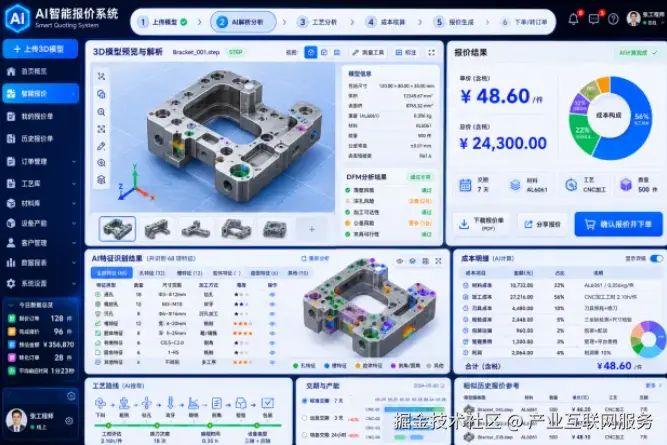
Task: Click the 3D cube icon at toolbar bottom
Action: click(x=101, y=180)
